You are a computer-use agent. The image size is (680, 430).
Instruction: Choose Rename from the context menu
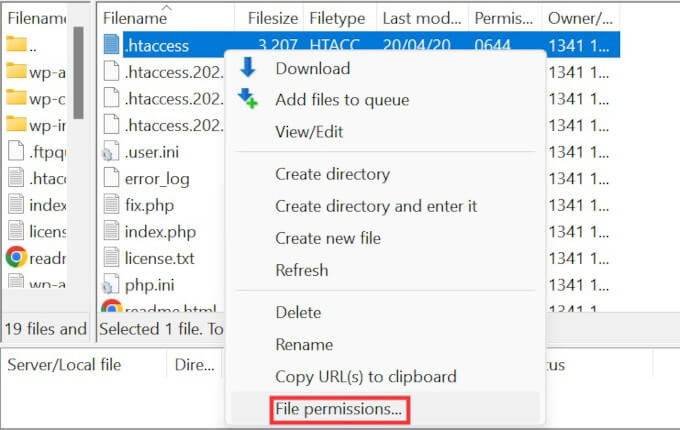point(304,344)
